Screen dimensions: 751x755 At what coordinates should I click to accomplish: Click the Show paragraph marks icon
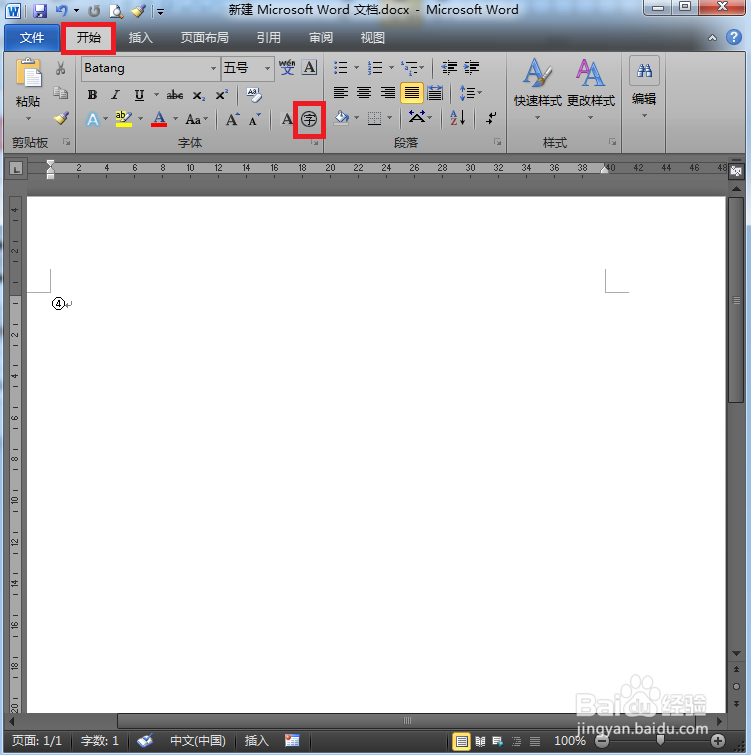tap(491, 117)
